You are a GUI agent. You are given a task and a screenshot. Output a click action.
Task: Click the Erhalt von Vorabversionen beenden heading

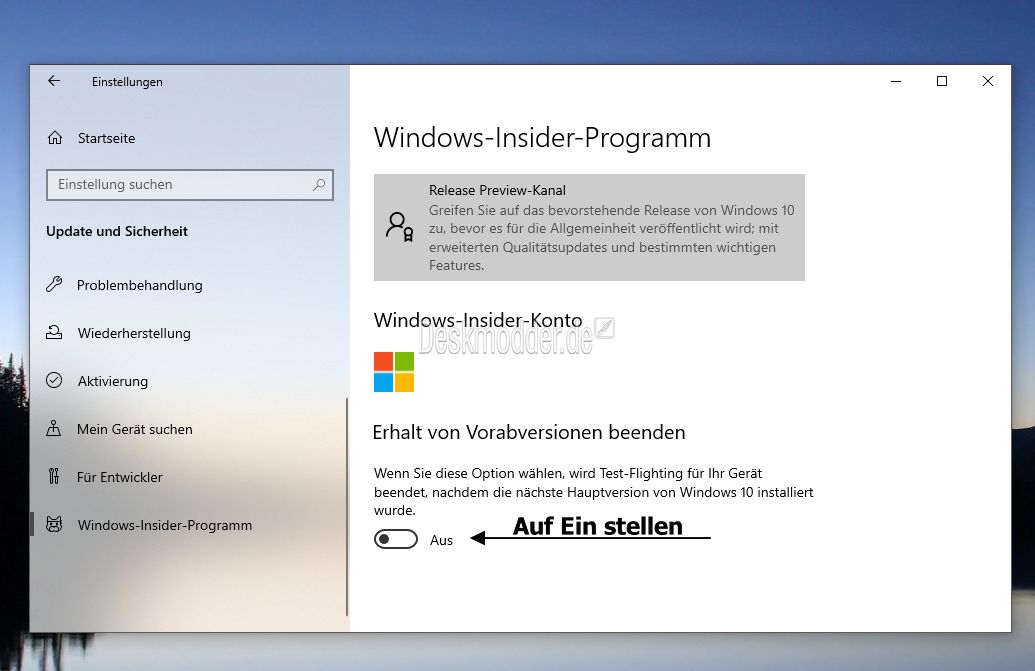(x=529, y=432)
